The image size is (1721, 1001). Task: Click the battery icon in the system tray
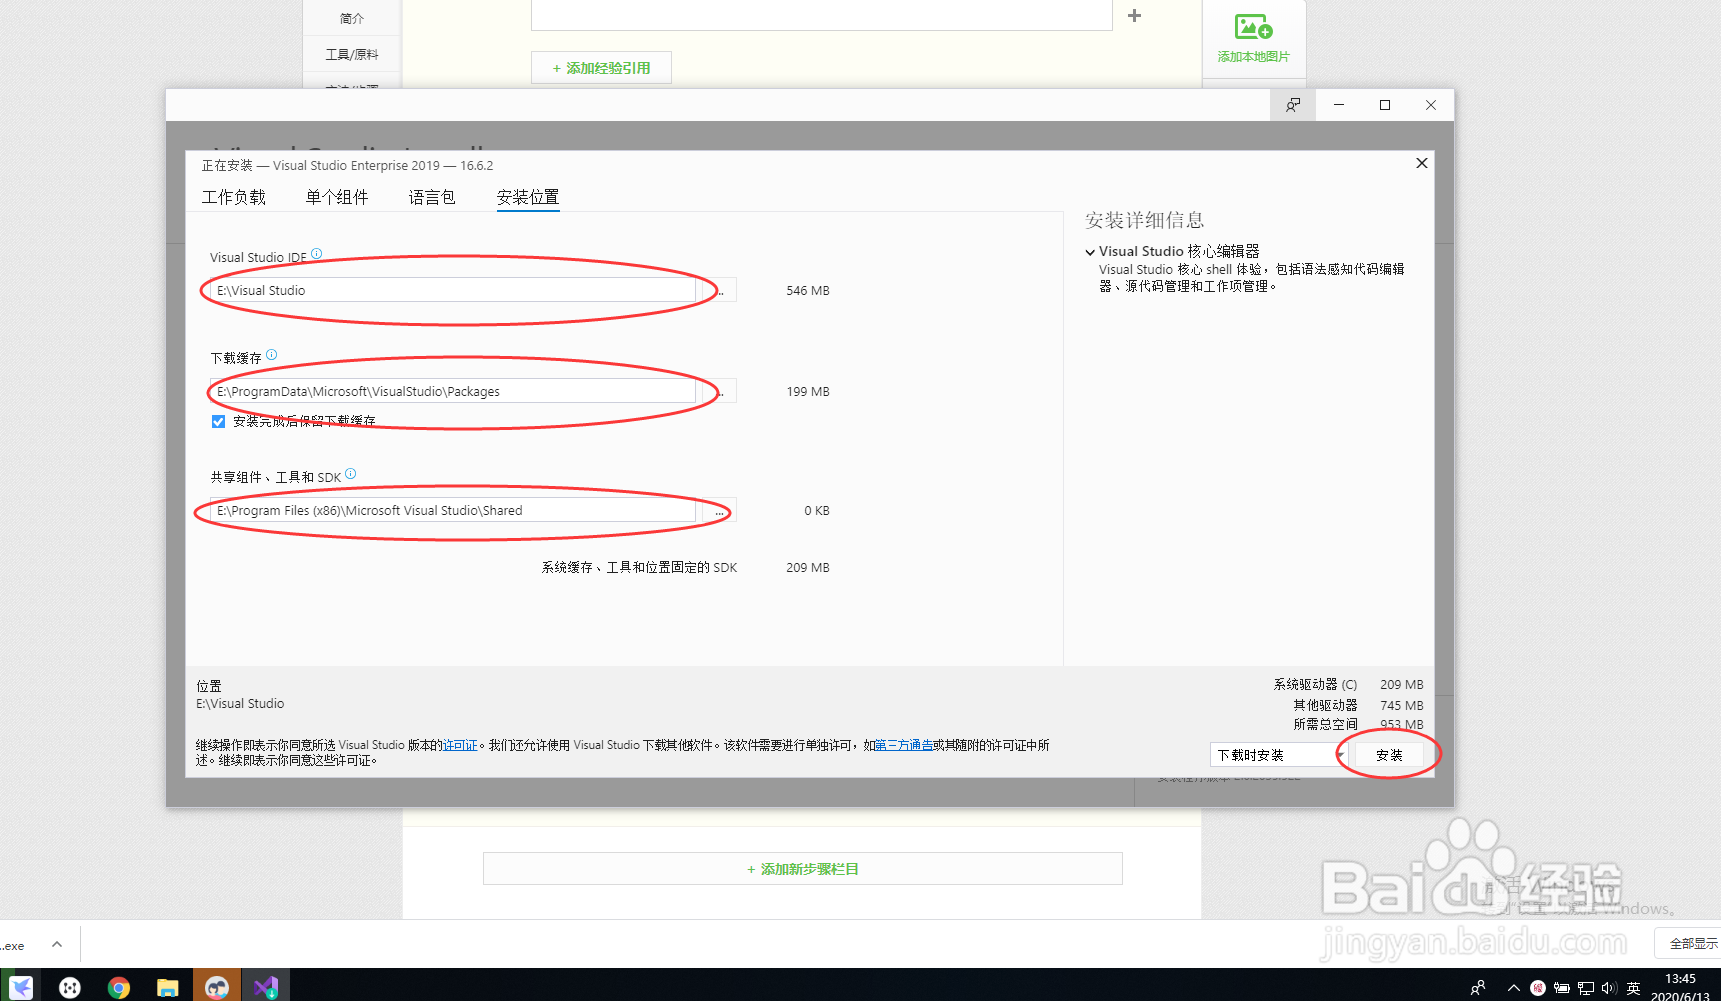1562,988
